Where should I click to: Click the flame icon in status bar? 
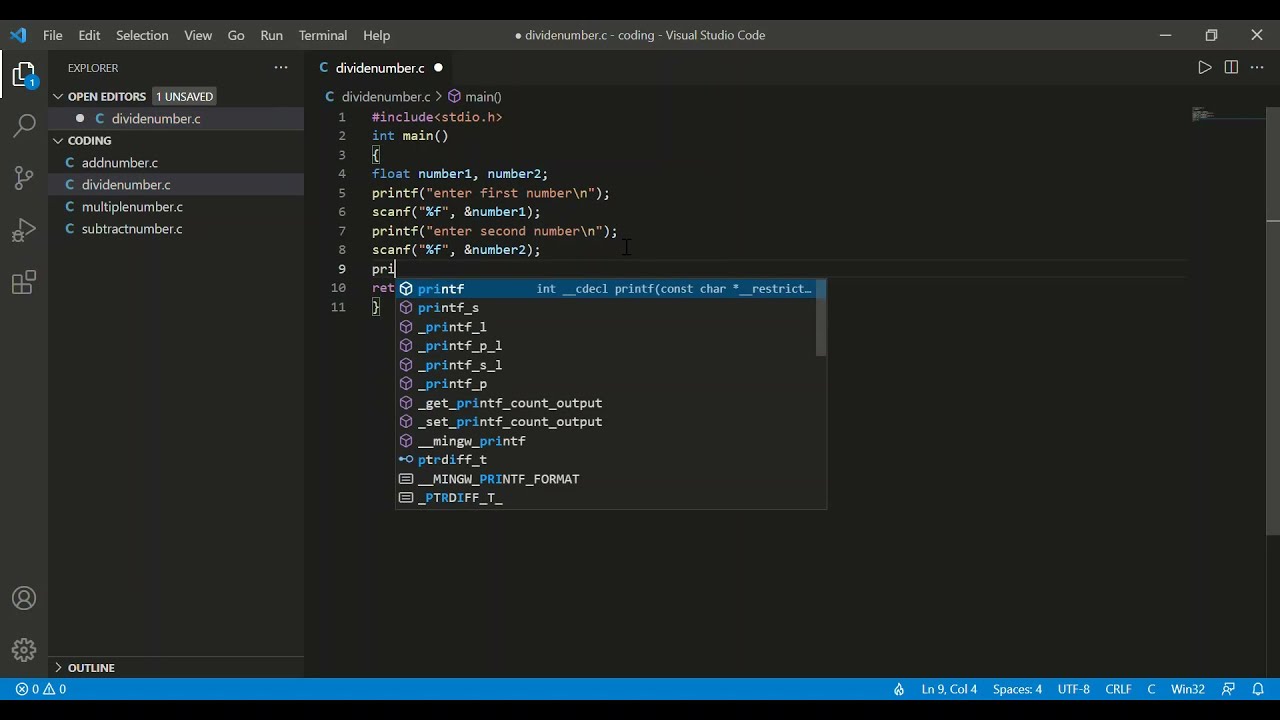pyautogui.click(x=899, y=689)
